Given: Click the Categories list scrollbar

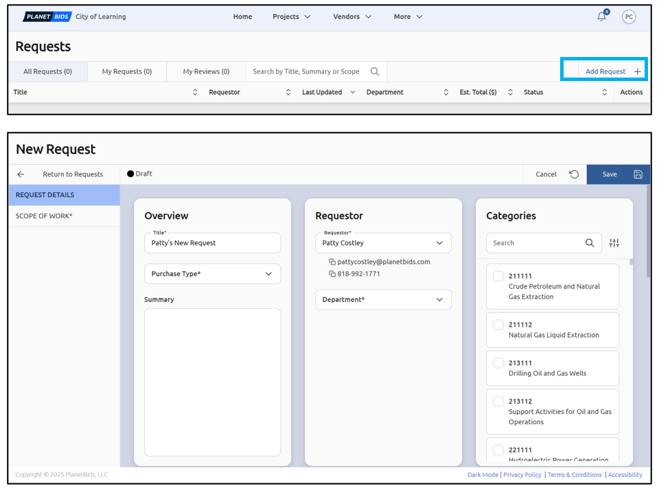Looking at the screenshot, I should [631, 300].
